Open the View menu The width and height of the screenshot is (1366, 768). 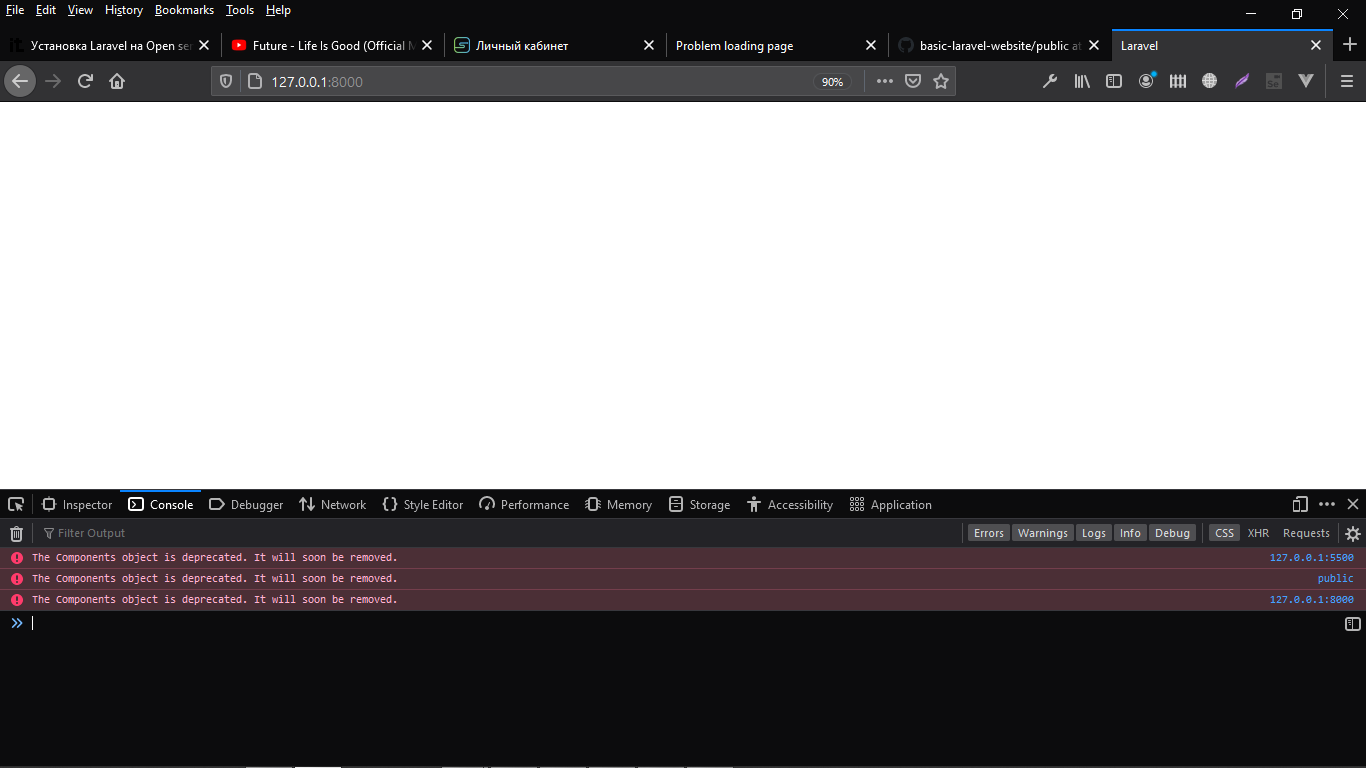tap(80, 10)
